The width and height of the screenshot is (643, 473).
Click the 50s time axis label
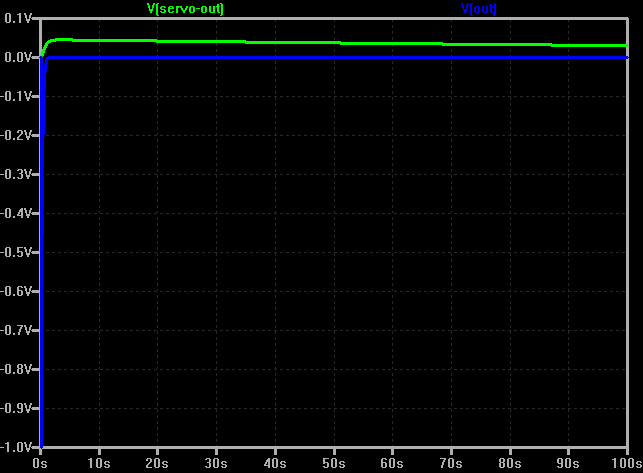click(x=333, y=464)
